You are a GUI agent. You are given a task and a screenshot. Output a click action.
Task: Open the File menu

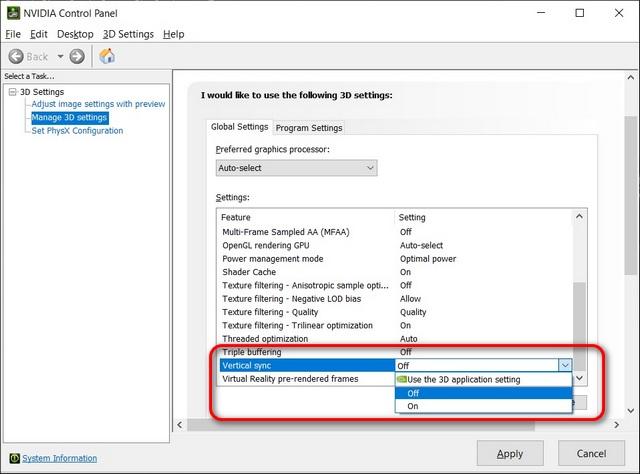click(13, 34)
